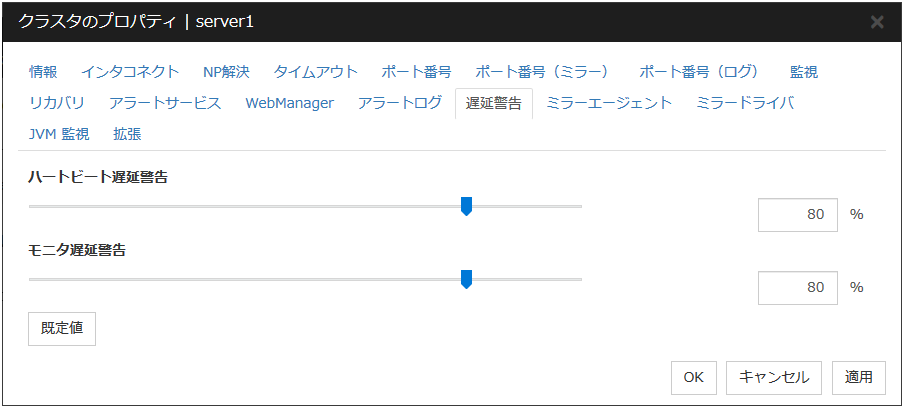Focus the モニタ遅延警告 percent field
This screenshot has width=904, height=408.
797,287
